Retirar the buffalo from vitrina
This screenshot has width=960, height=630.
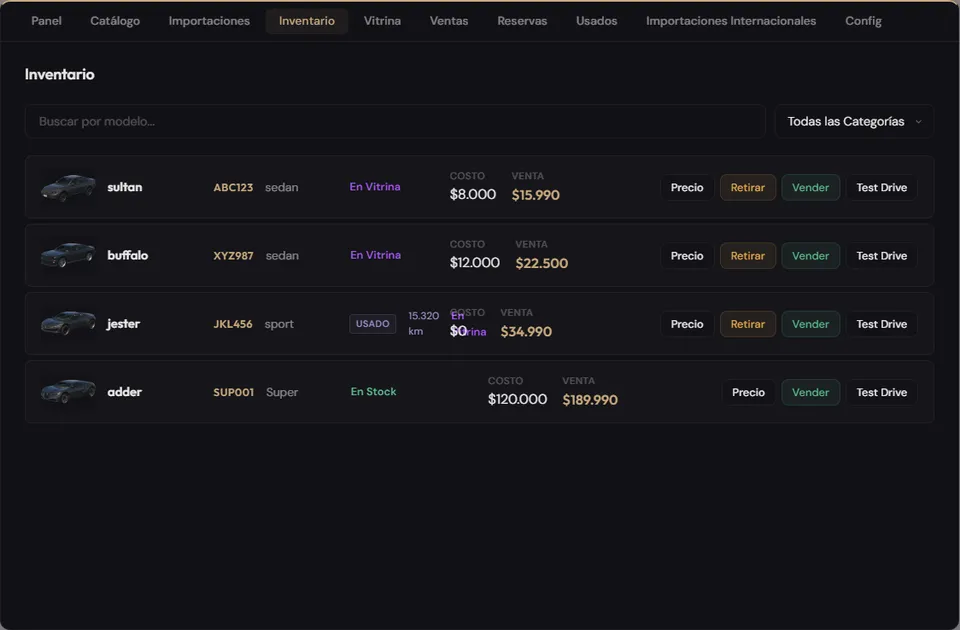coord(748,255)
